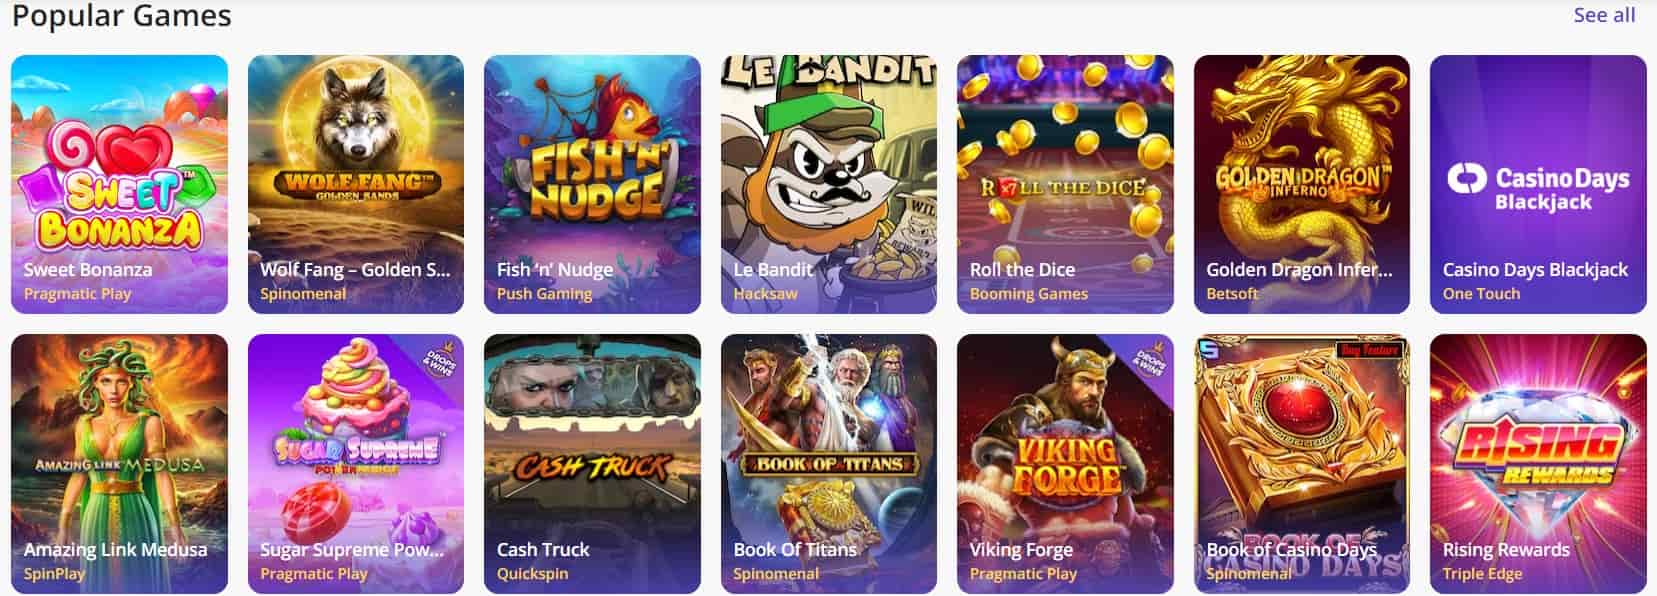Select Sugar Supreme Powernudge tile
This screenshot has height=596, width=1657.
[356, 464]
